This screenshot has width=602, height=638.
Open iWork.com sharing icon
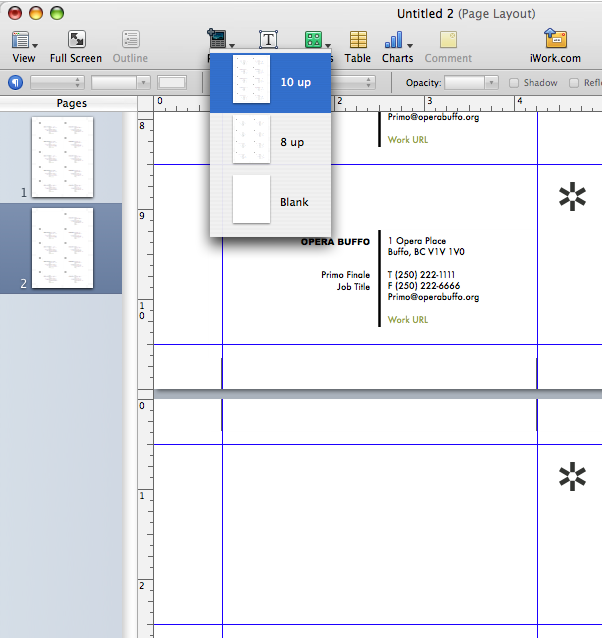[557, 45]
